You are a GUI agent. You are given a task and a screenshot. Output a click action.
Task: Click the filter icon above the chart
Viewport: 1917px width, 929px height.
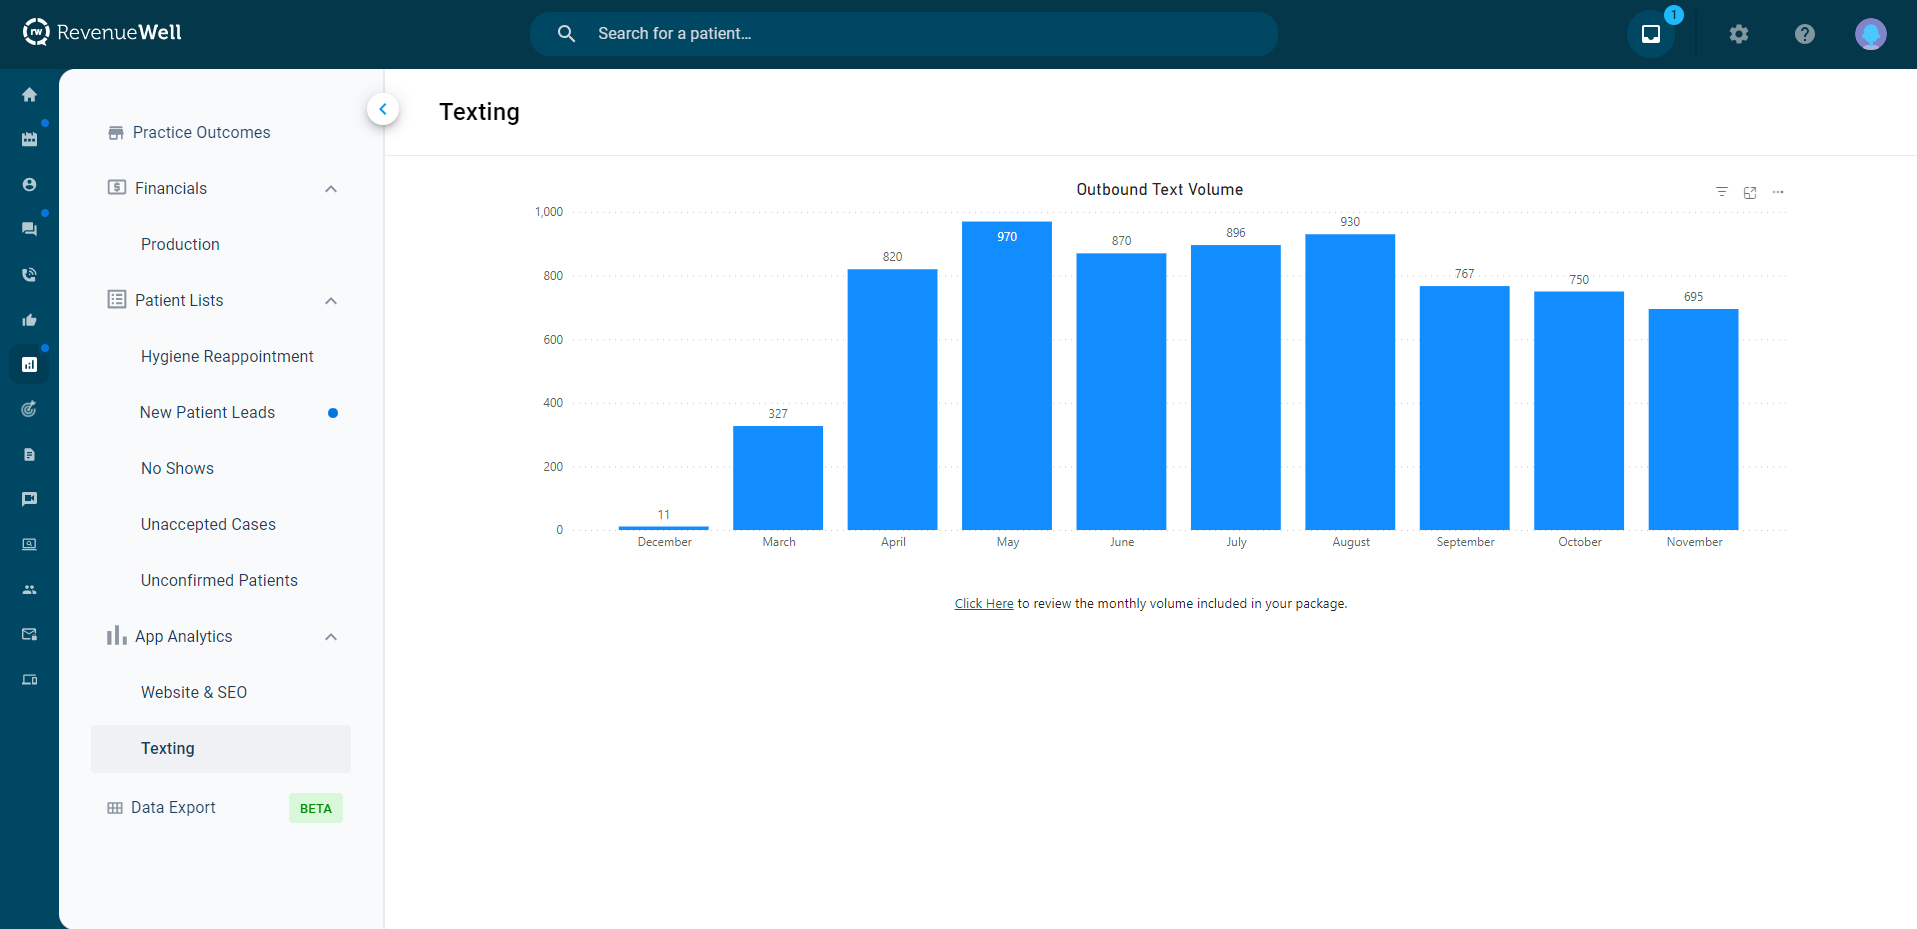pyautogui.click(x=1721, y=192)
